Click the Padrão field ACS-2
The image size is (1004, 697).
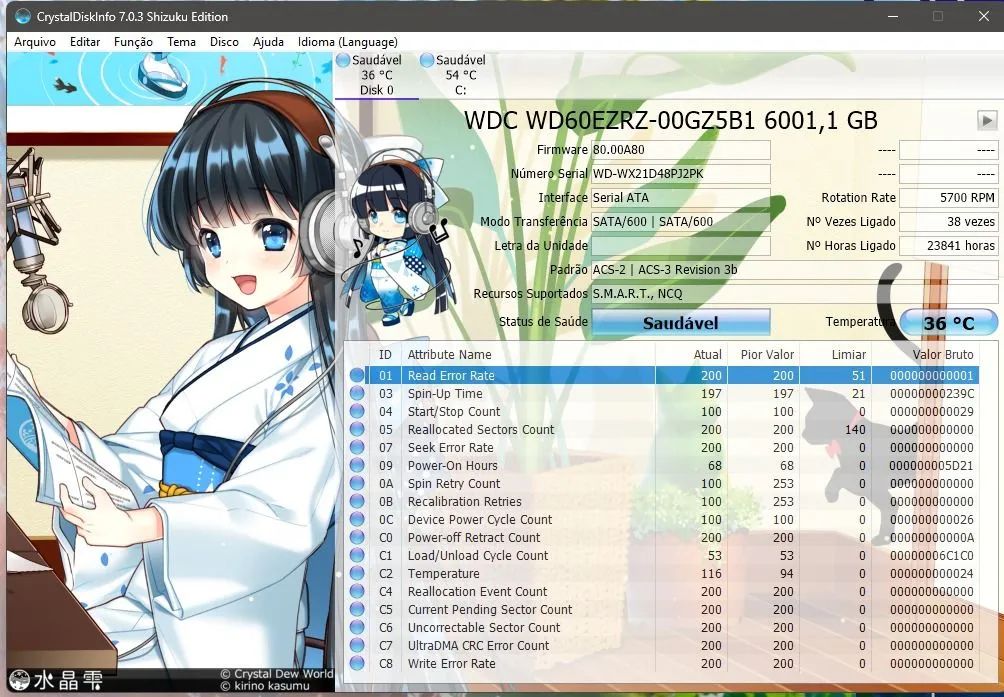pyautogui.click(x=794, y=269)
